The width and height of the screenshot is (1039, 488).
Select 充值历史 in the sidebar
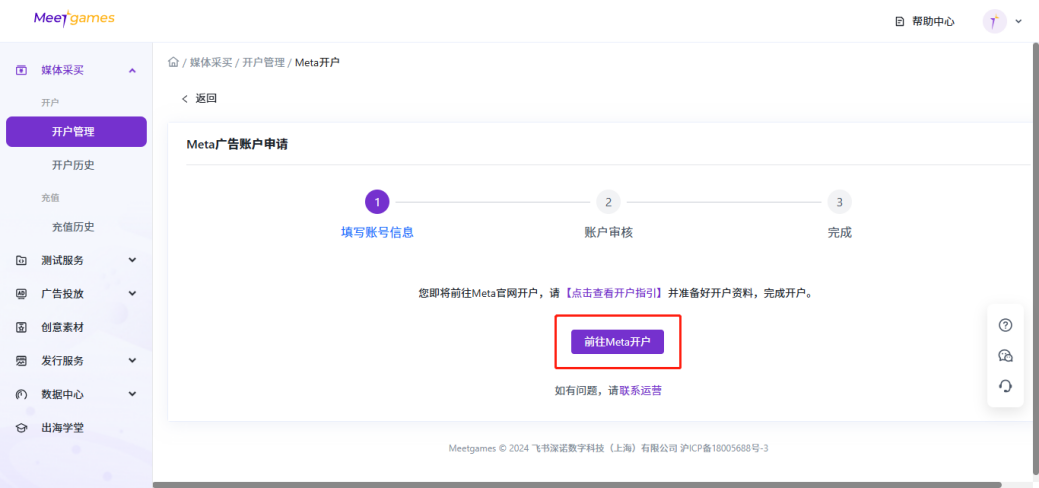[73, 227]
